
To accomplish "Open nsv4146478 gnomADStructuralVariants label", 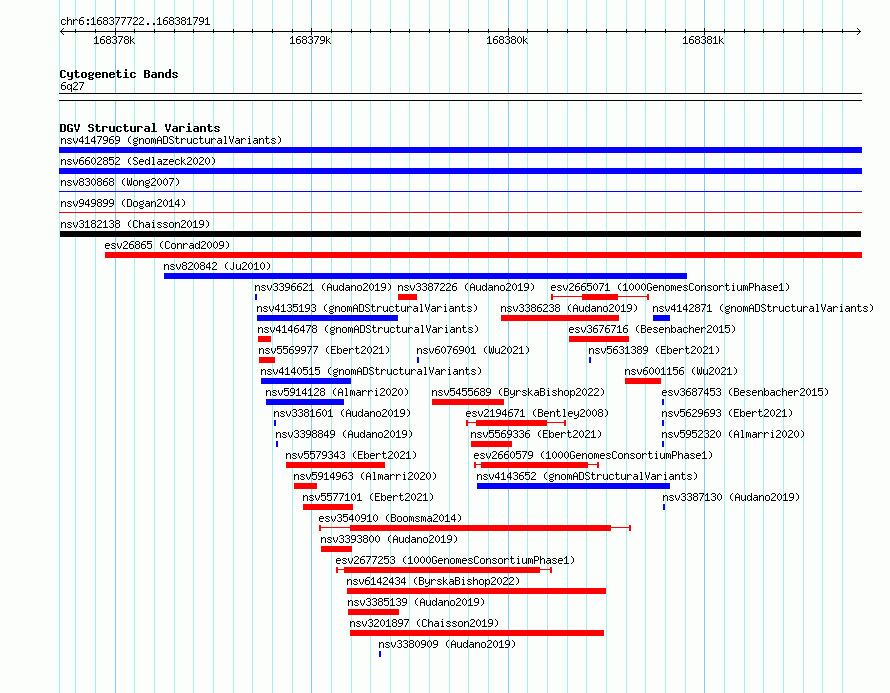I will click(368, 329).
